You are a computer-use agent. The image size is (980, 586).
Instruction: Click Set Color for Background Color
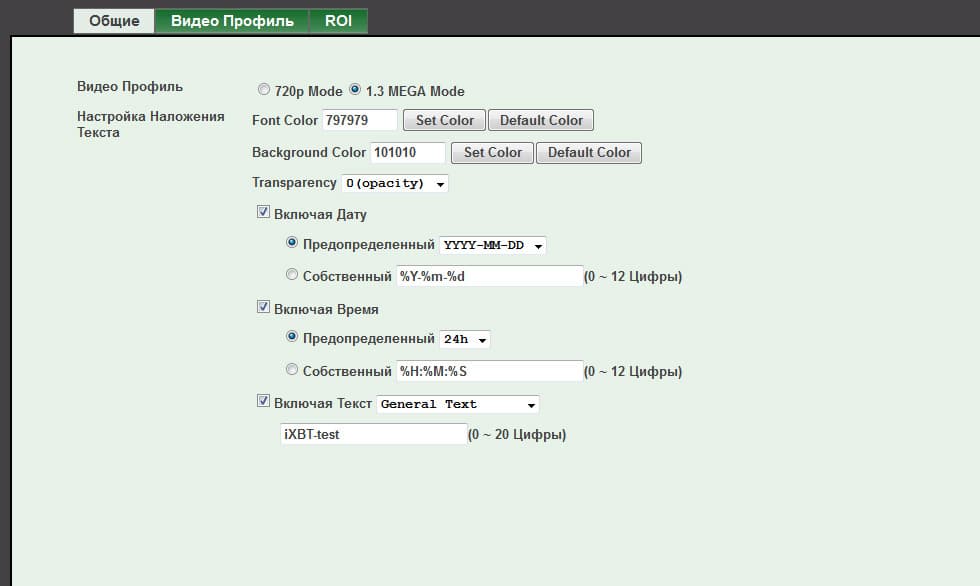pyautogui.click(x=492, y=152)
